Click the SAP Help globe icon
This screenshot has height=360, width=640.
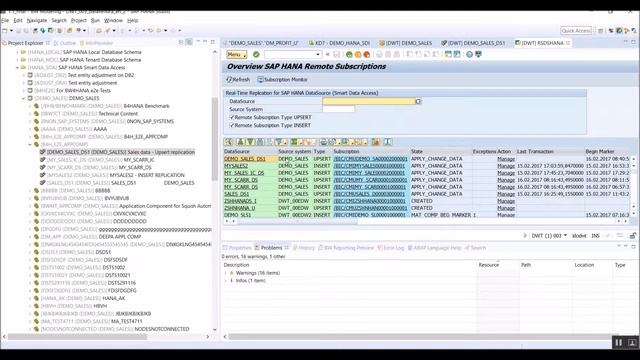469,54
